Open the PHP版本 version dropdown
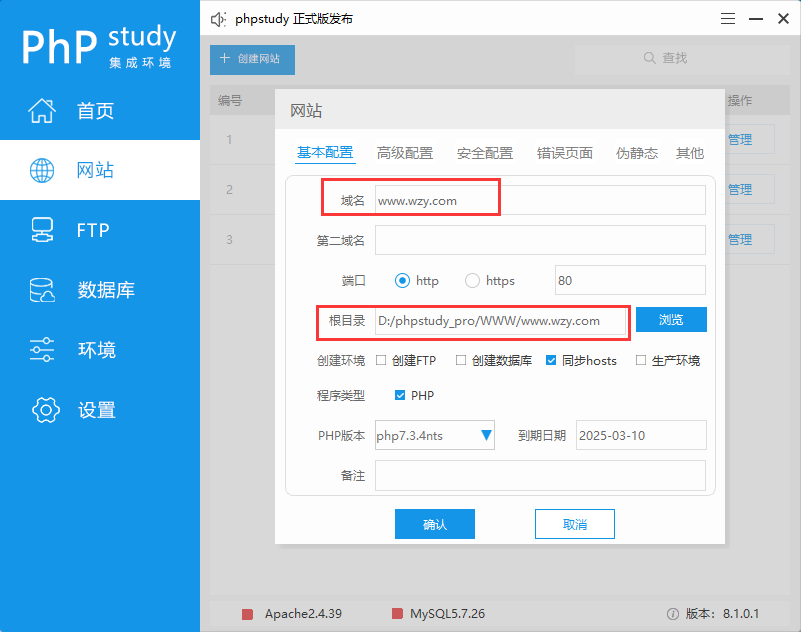This screenshot has width=801, height=632. coord(487,435)
